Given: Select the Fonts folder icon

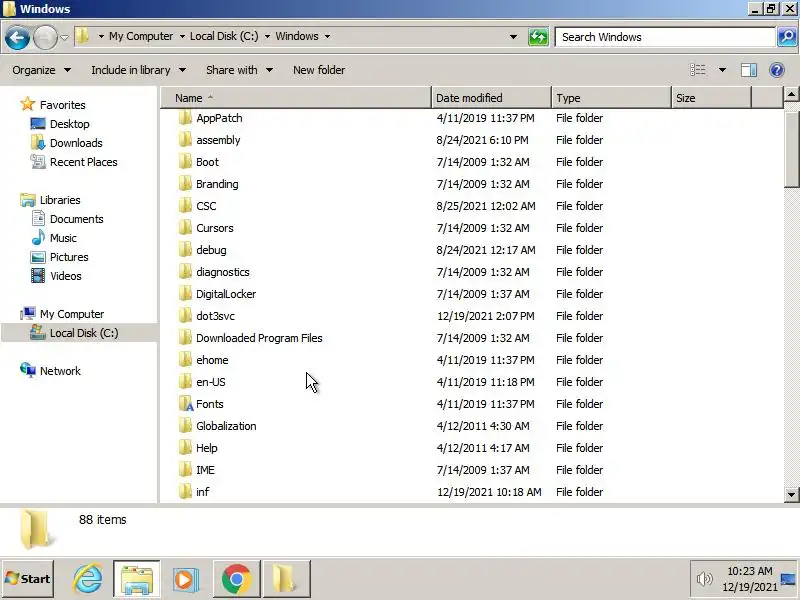Looking at the screenshot, I should tap(186, 404).
